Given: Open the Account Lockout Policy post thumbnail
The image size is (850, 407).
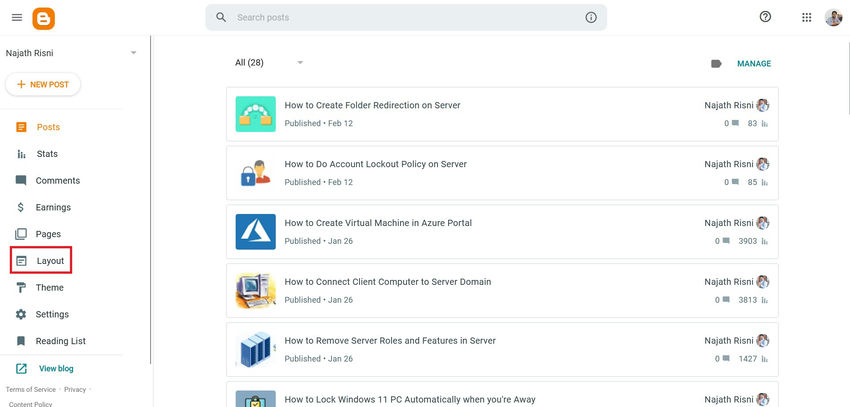Looking at the screenshot, I should pyautogui.click(x=255, y=172).
